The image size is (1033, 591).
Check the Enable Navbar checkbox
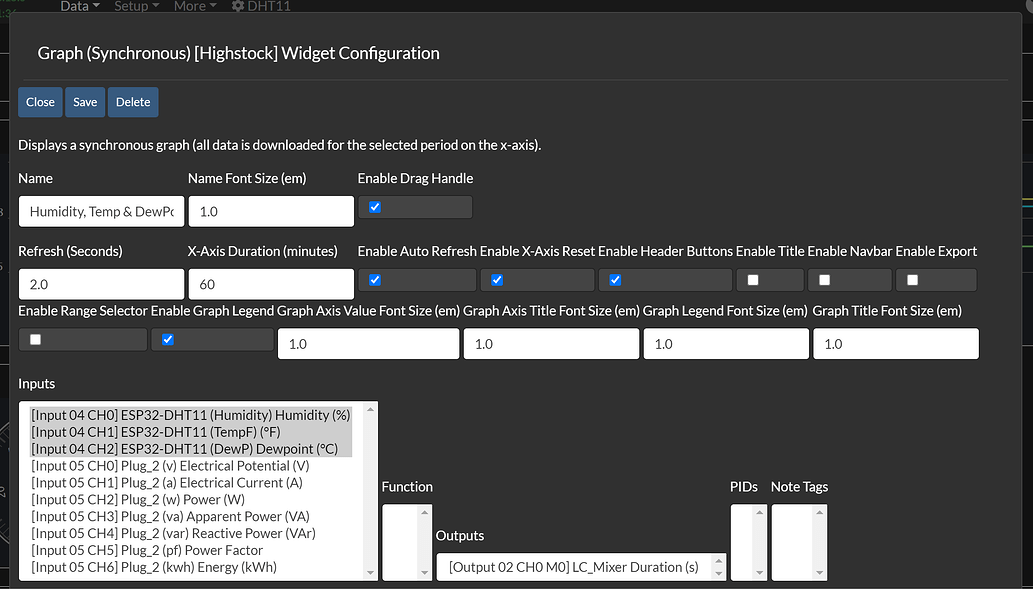click(825, 280)
